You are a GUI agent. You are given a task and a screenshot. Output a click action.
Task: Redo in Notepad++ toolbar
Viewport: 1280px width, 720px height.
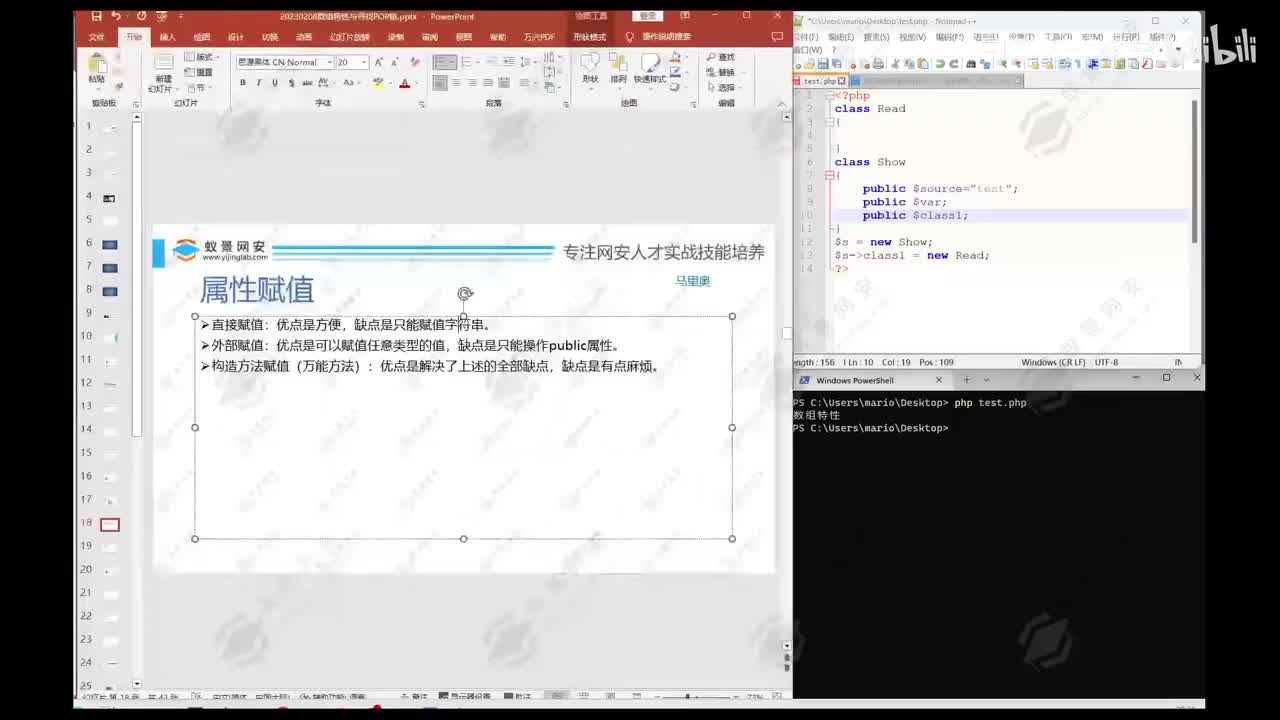[956, 64]
